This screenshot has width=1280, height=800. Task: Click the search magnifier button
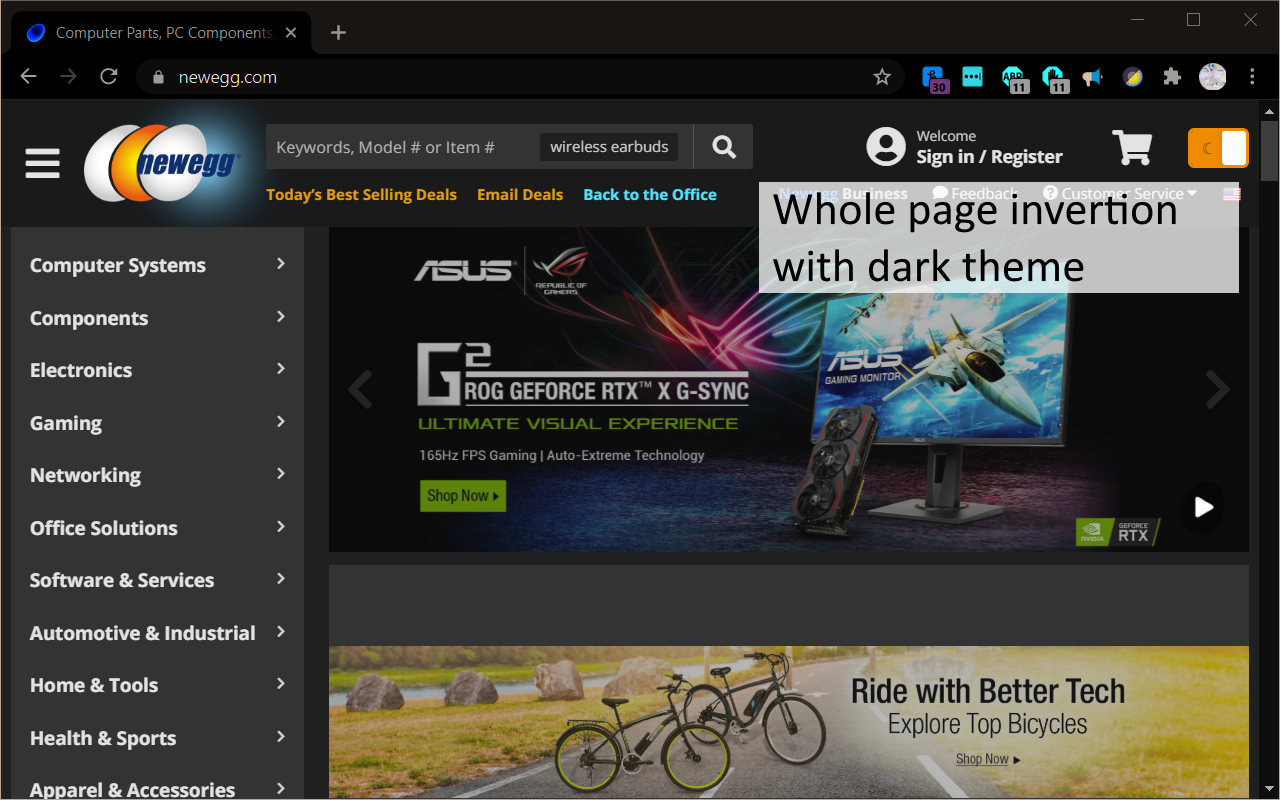click(x=723, y=147)
